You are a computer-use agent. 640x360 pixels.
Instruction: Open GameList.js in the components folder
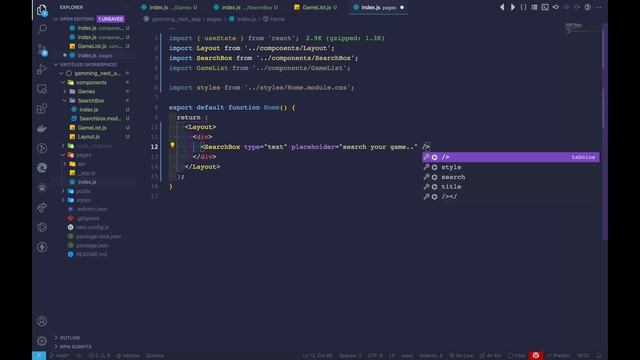[x=92, y=128]
